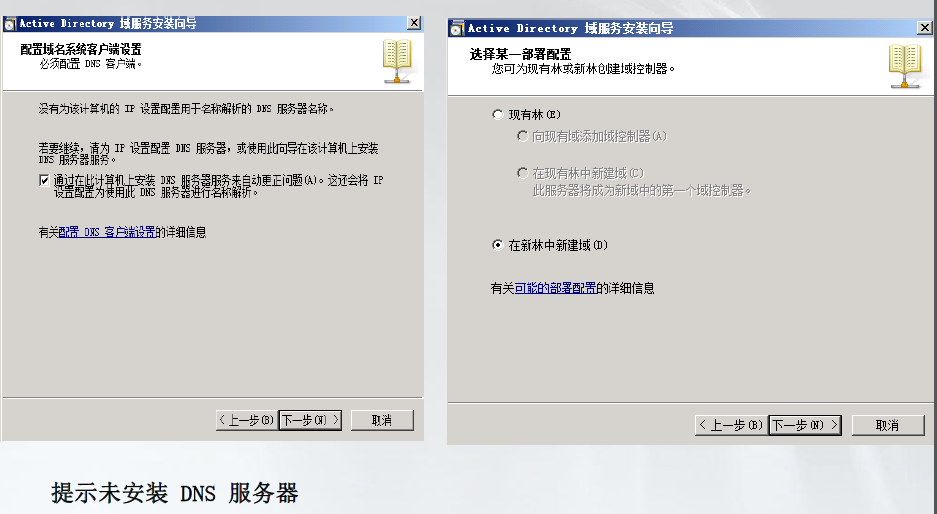Select the 现有林 radio button

[497, 114]
